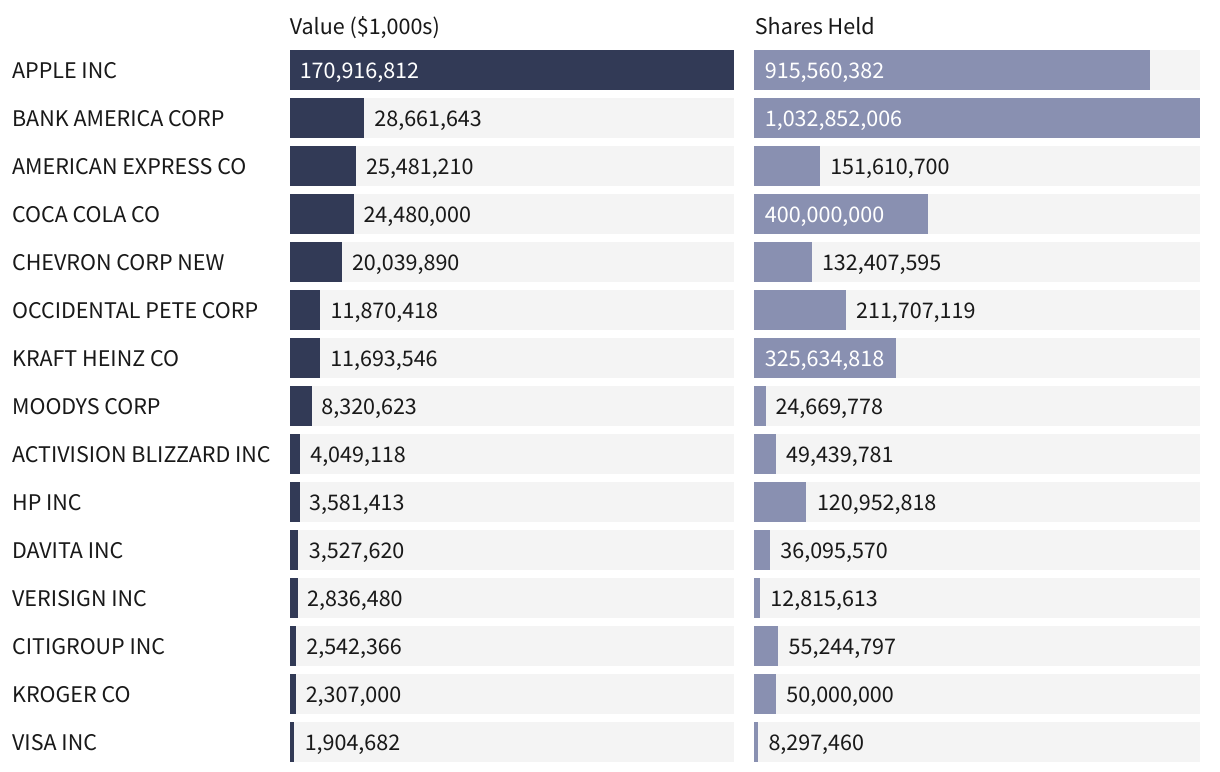1220x772 pixels.
Task: Click Apple's 170,916,812 value bar
Action: (x=512, y=70)
